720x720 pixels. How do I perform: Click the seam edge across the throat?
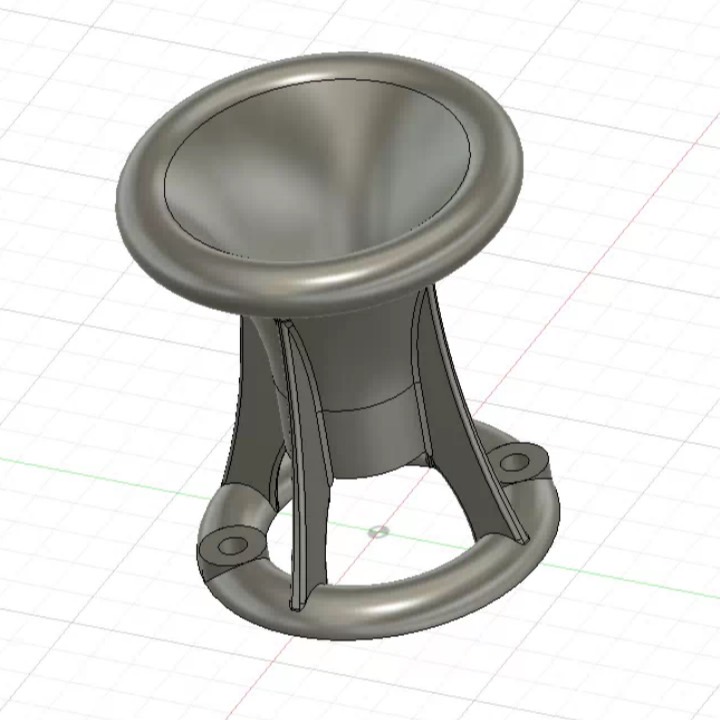[x=370, y=410]
